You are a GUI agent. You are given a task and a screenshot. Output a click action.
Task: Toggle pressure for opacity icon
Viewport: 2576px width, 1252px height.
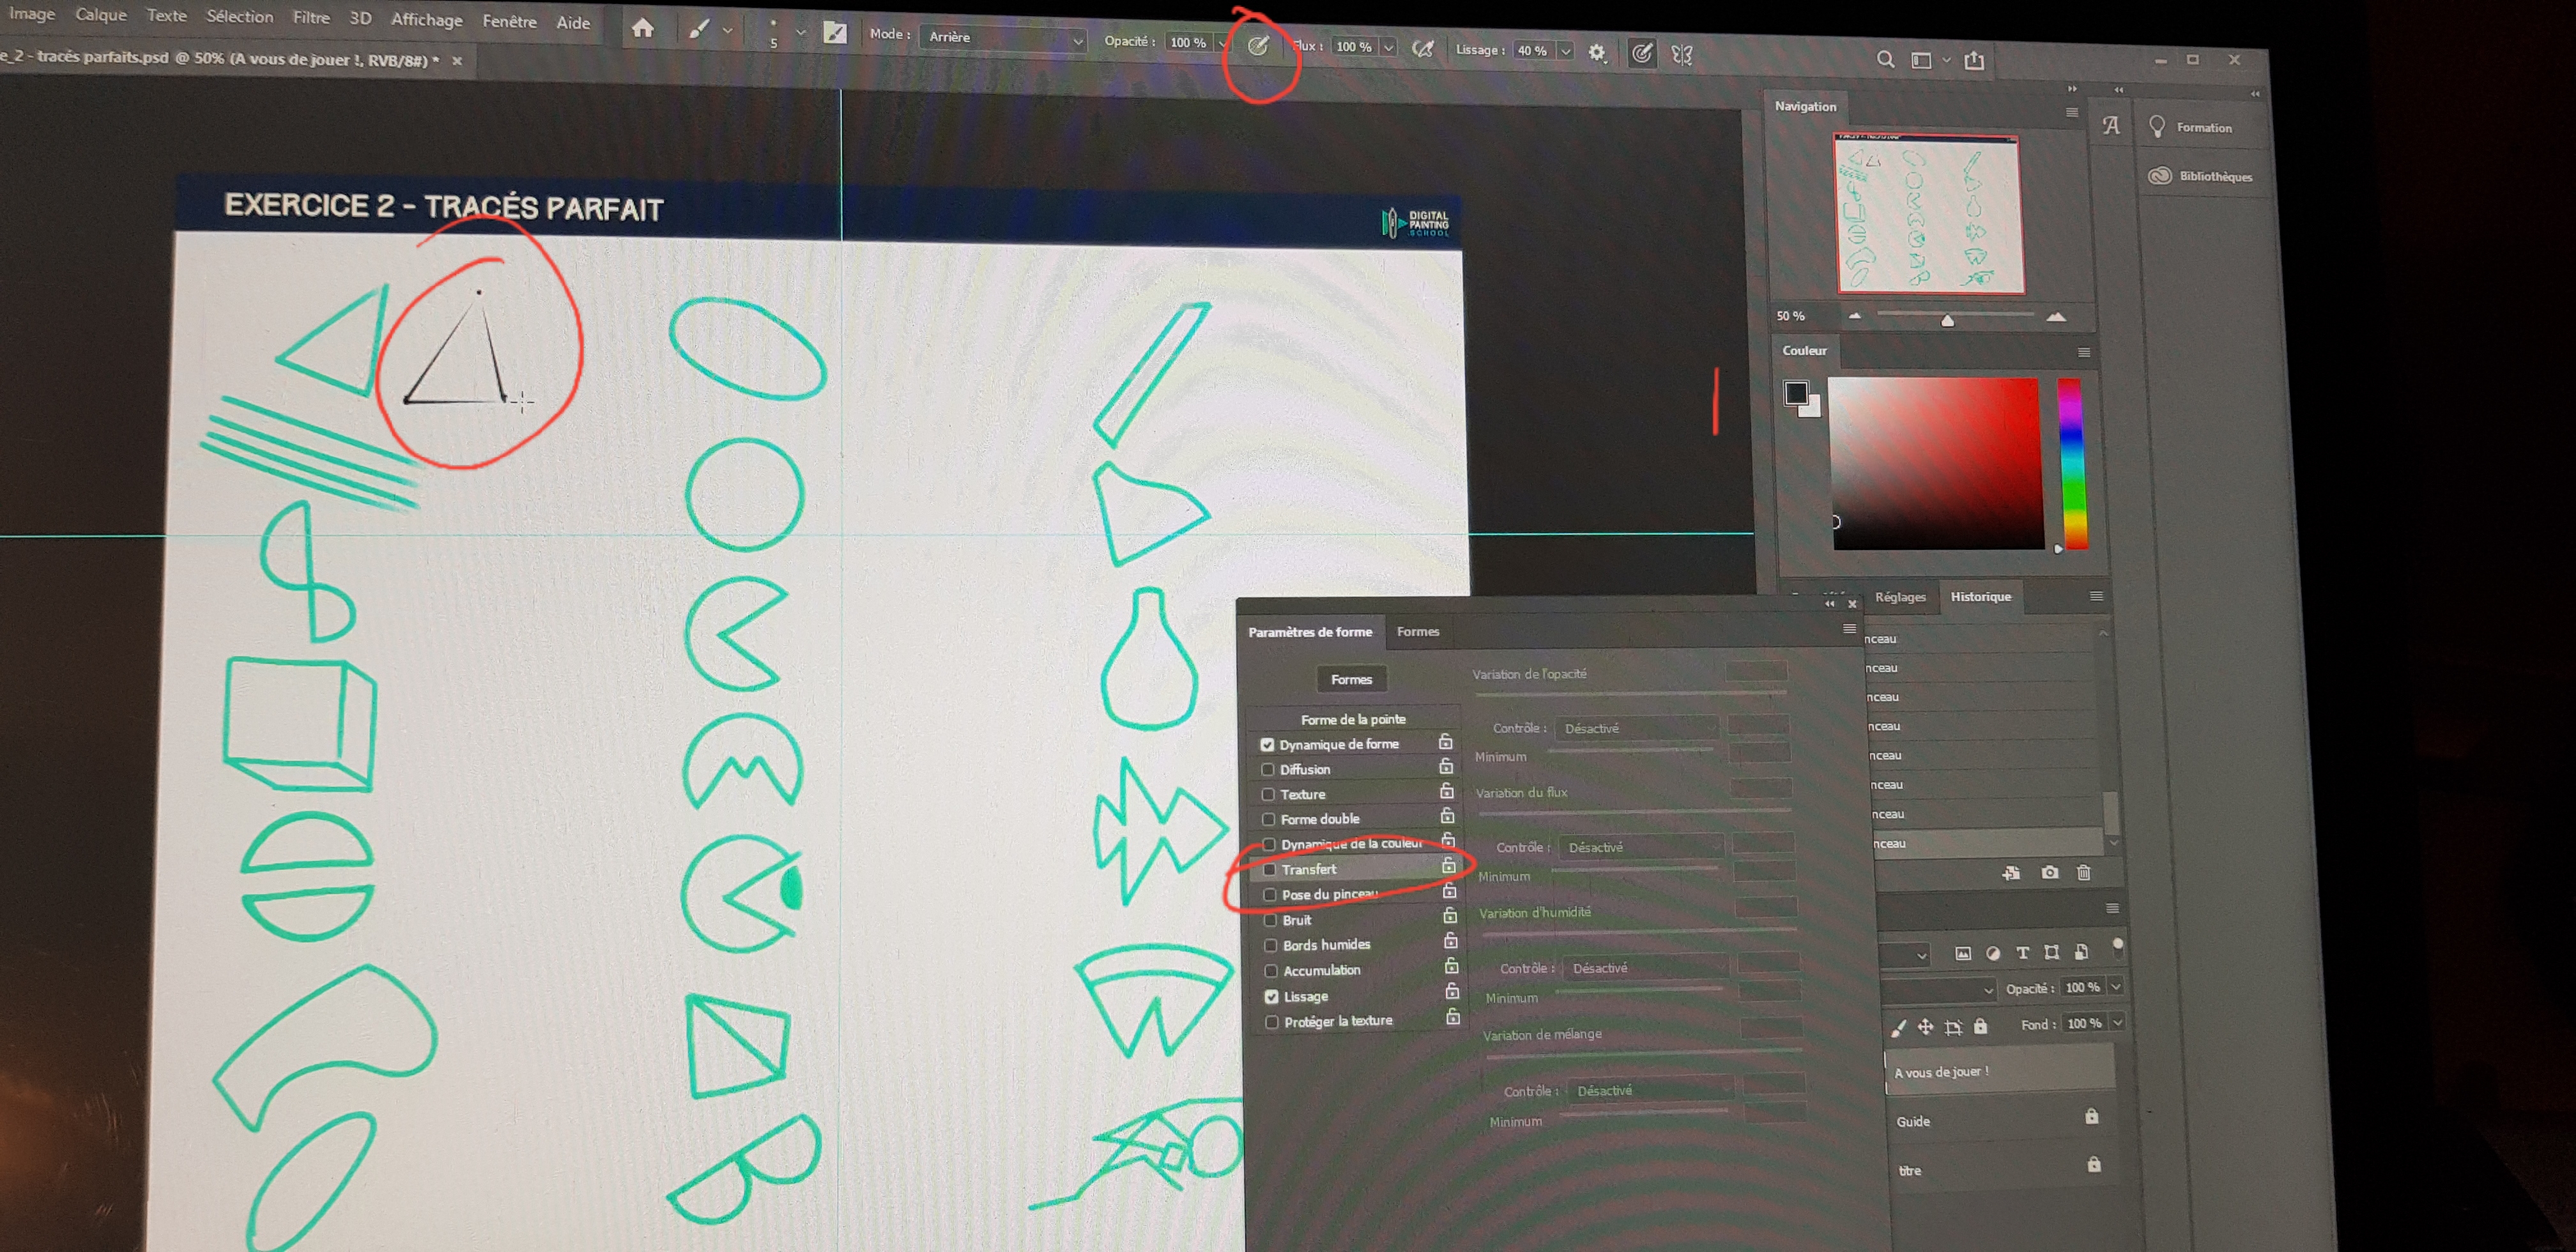coord(1259,45)
